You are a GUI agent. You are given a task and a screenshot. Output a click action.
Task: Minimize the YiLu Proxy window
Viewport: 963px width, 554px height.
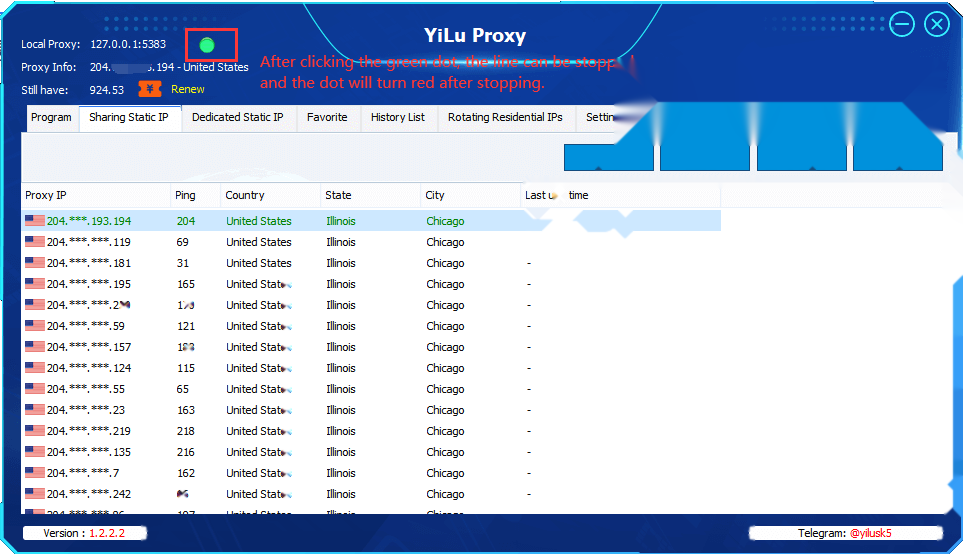click(x=902, y=25)
